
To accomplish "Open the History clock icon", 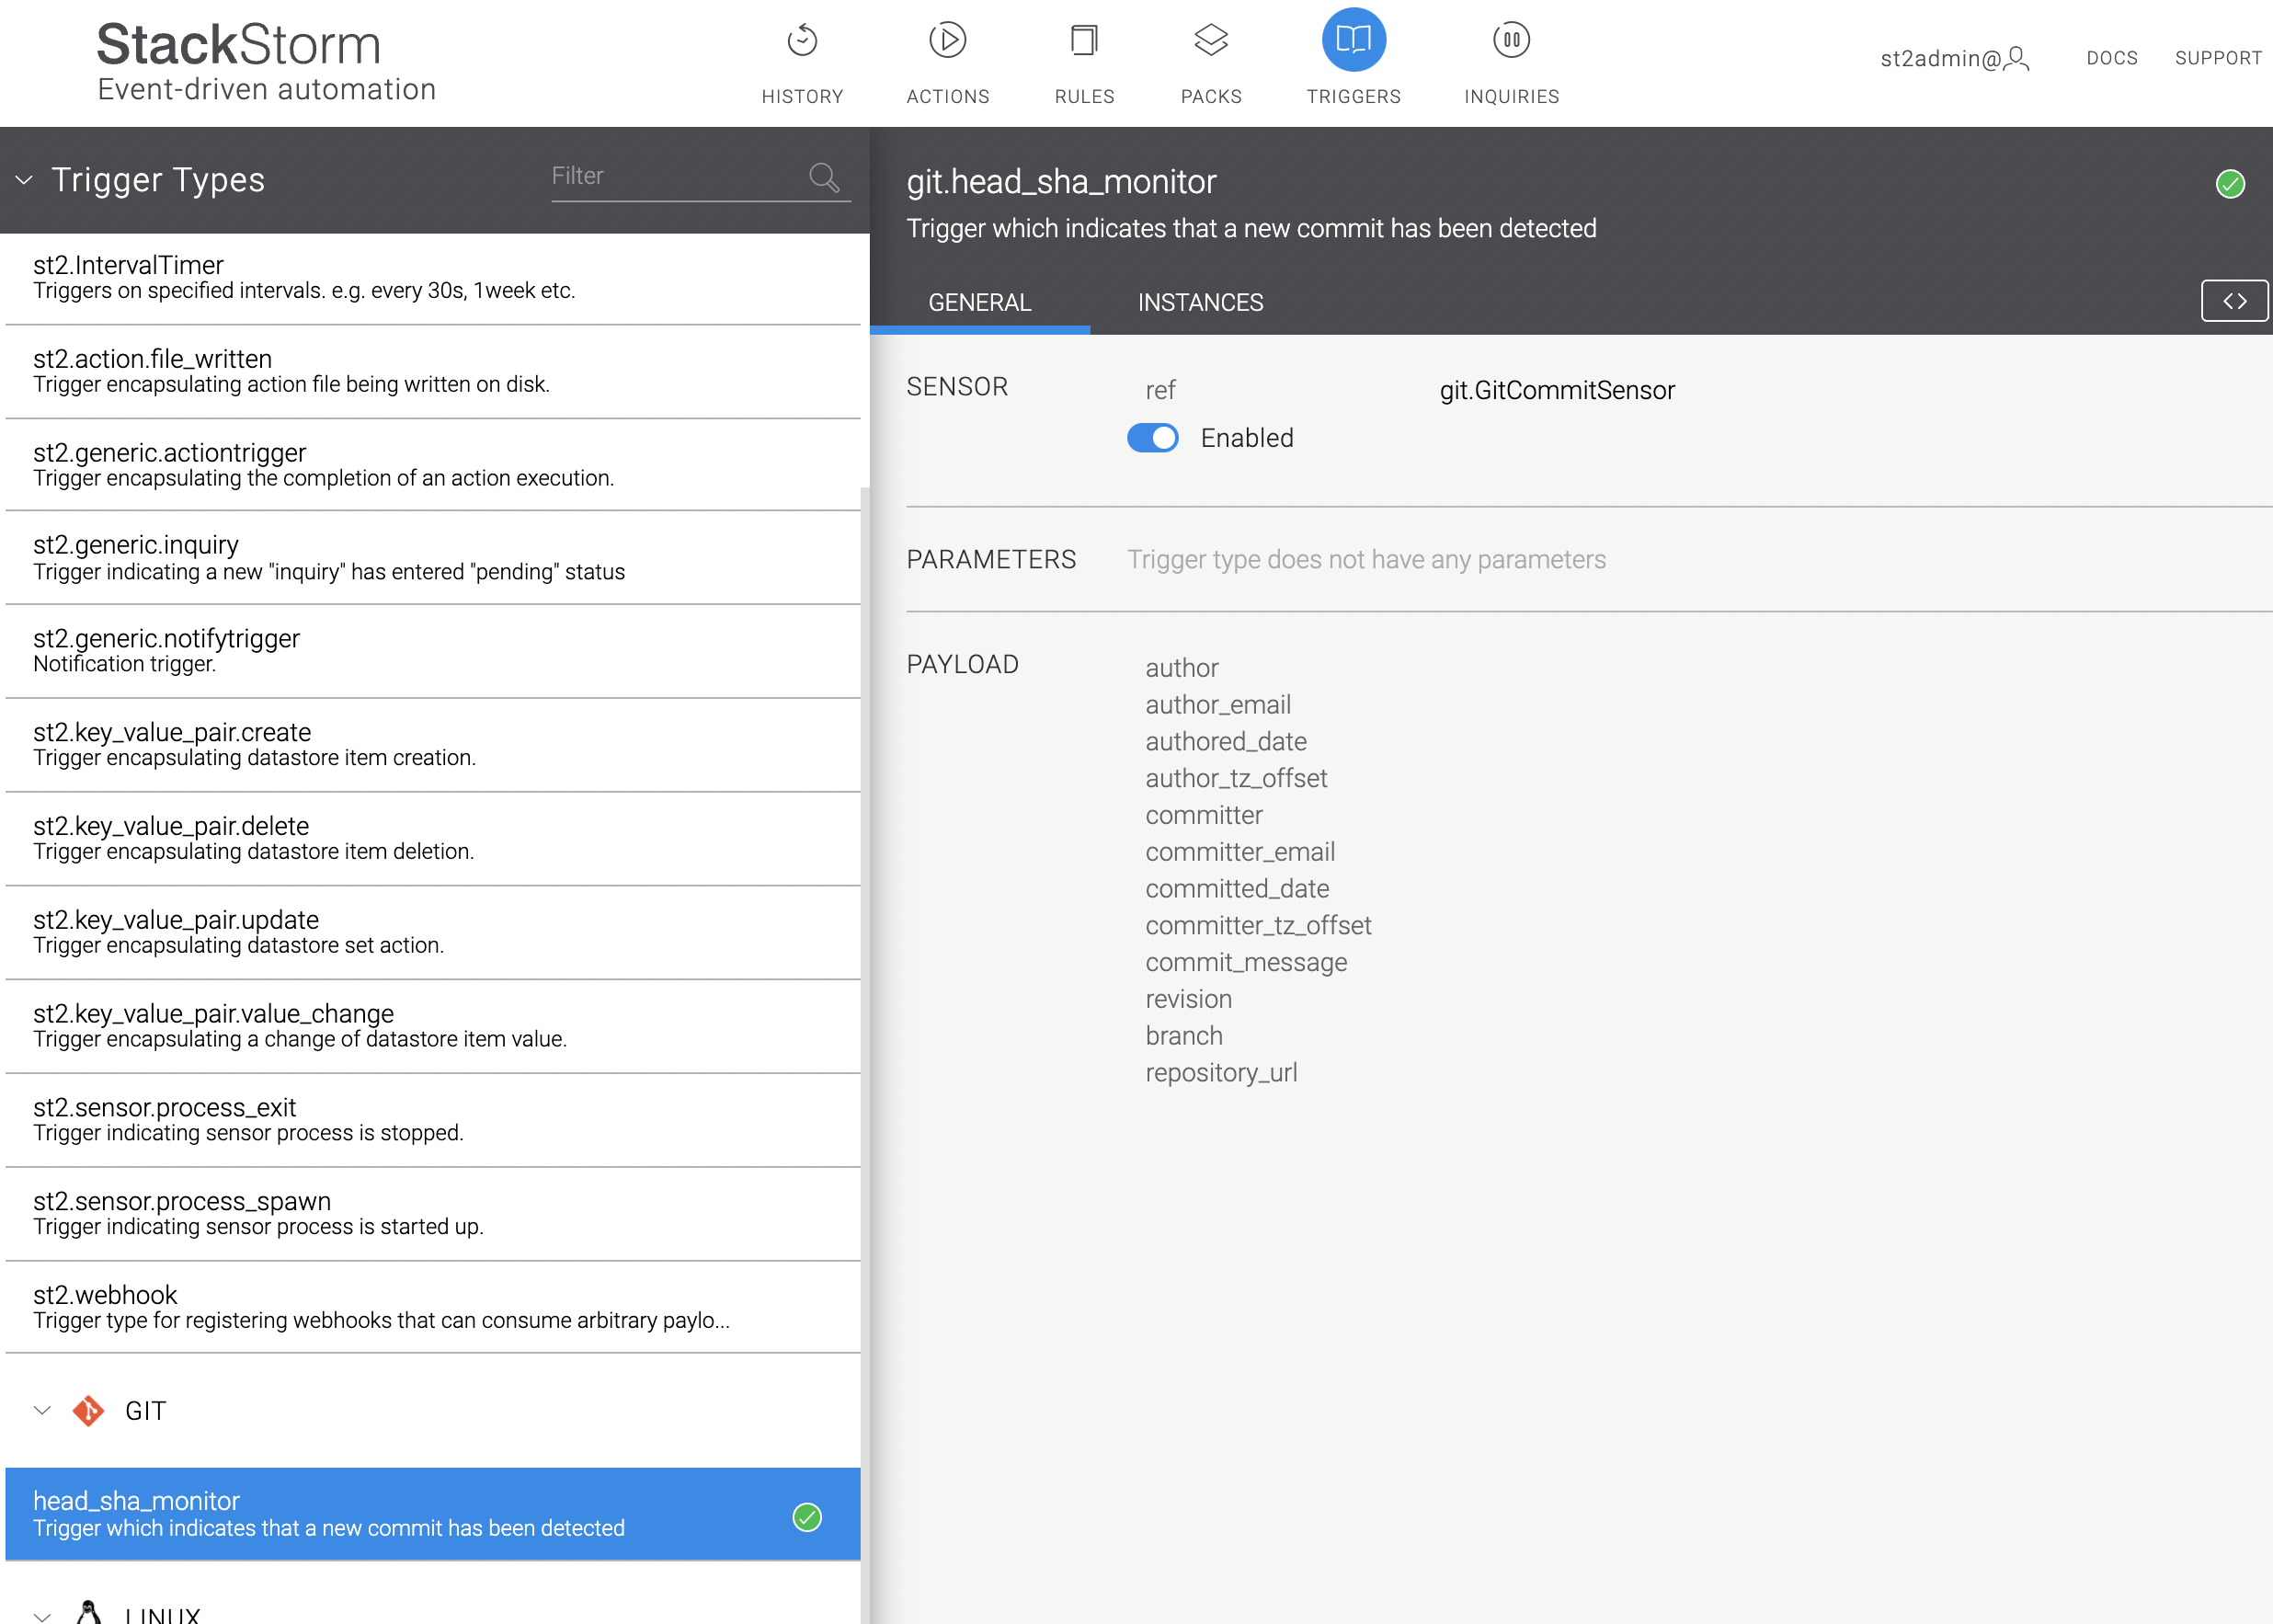I will (x=802, y=41).
